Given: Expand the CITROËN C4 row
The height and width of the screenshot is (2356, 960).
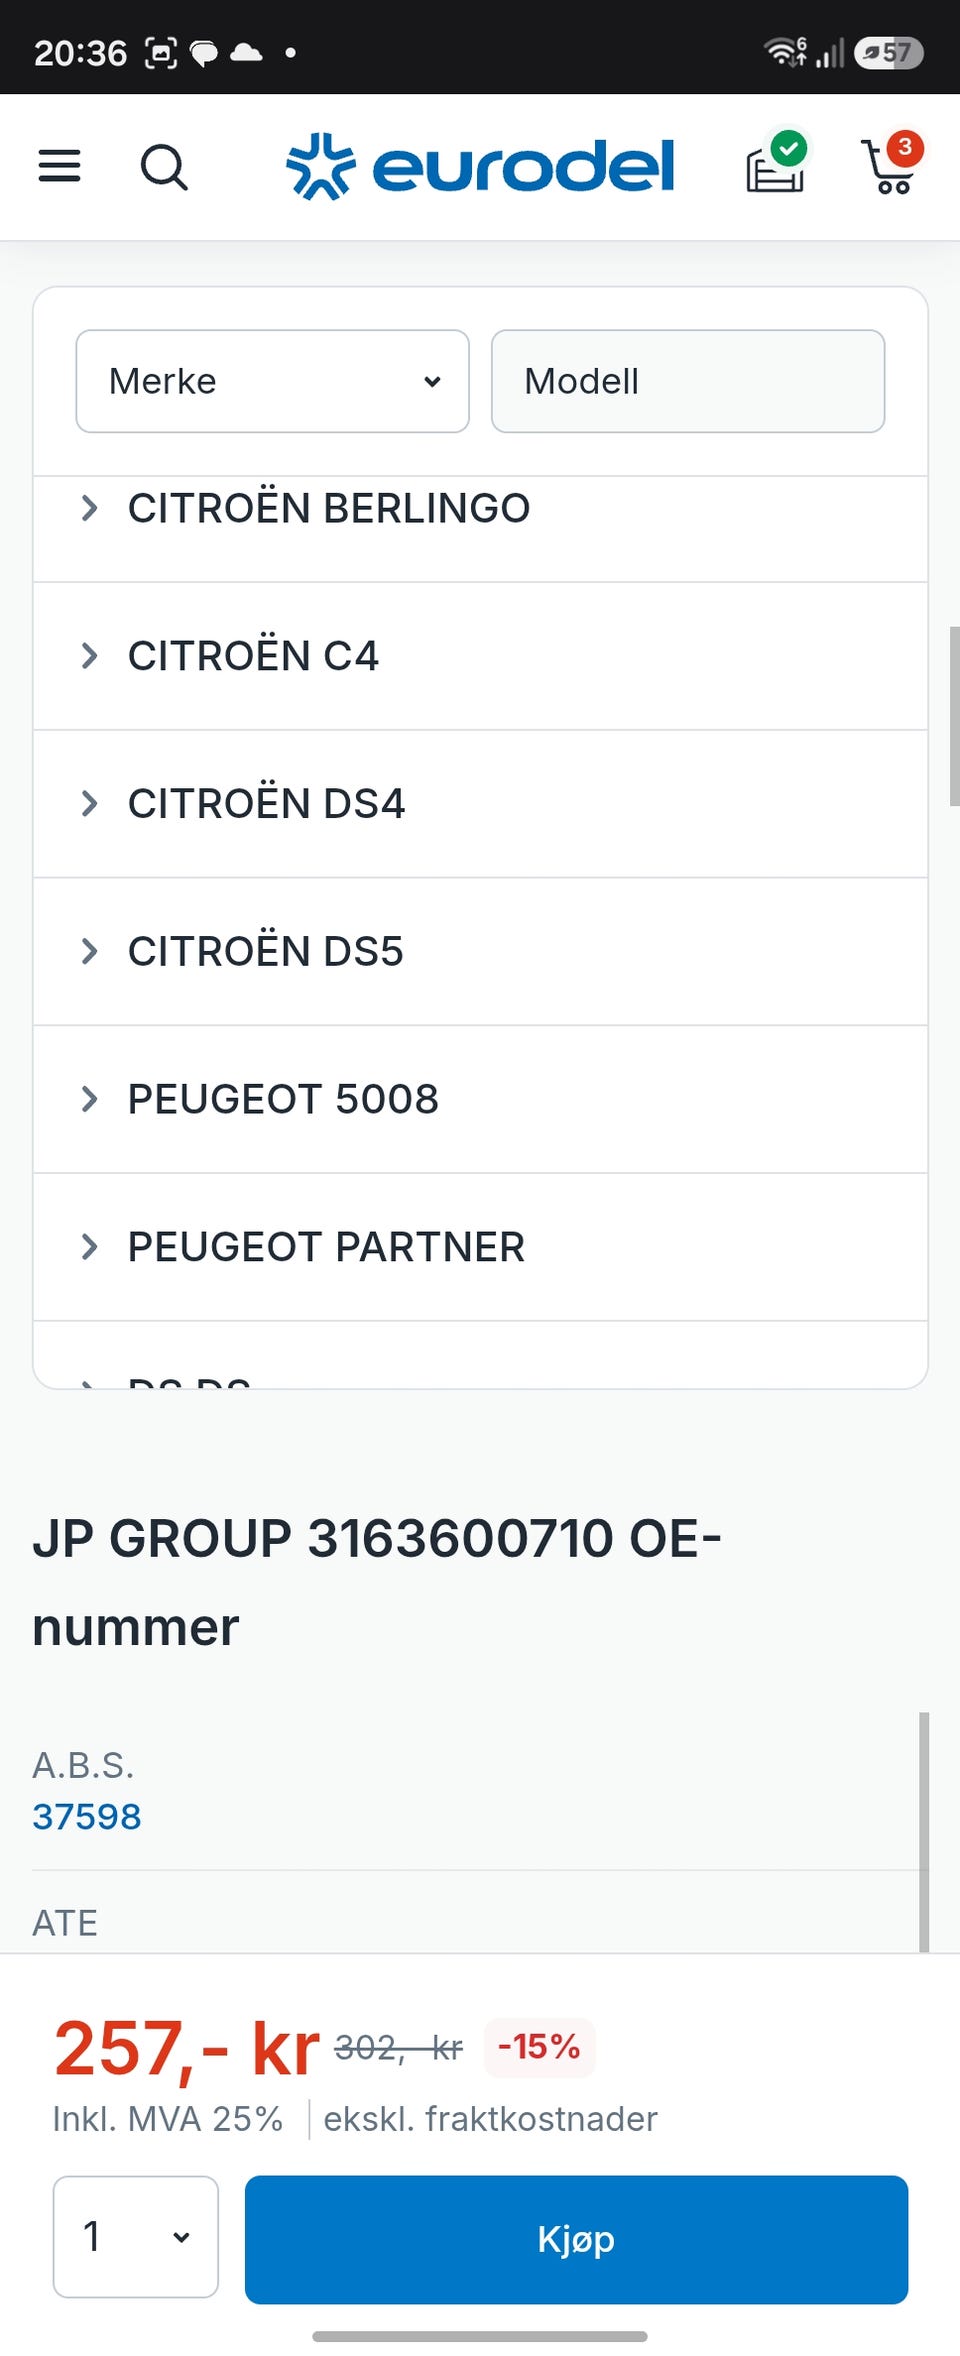Looking at the screenshot, I should point(480,656).
